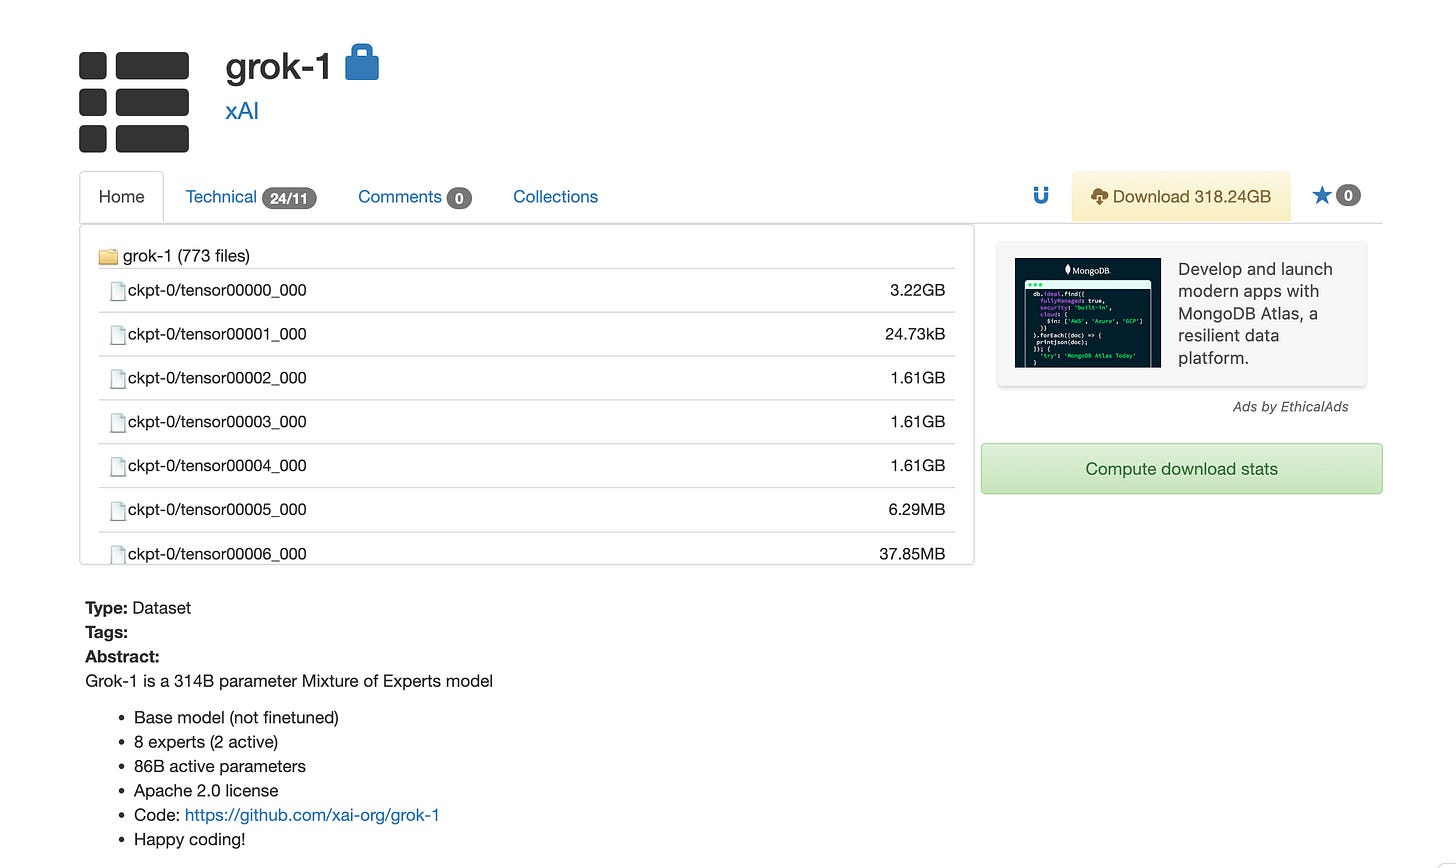Image resolution: width=1456 pixels, height=868 pixels.
Task: Click the Happy coding! bullet
Action: 189,840
